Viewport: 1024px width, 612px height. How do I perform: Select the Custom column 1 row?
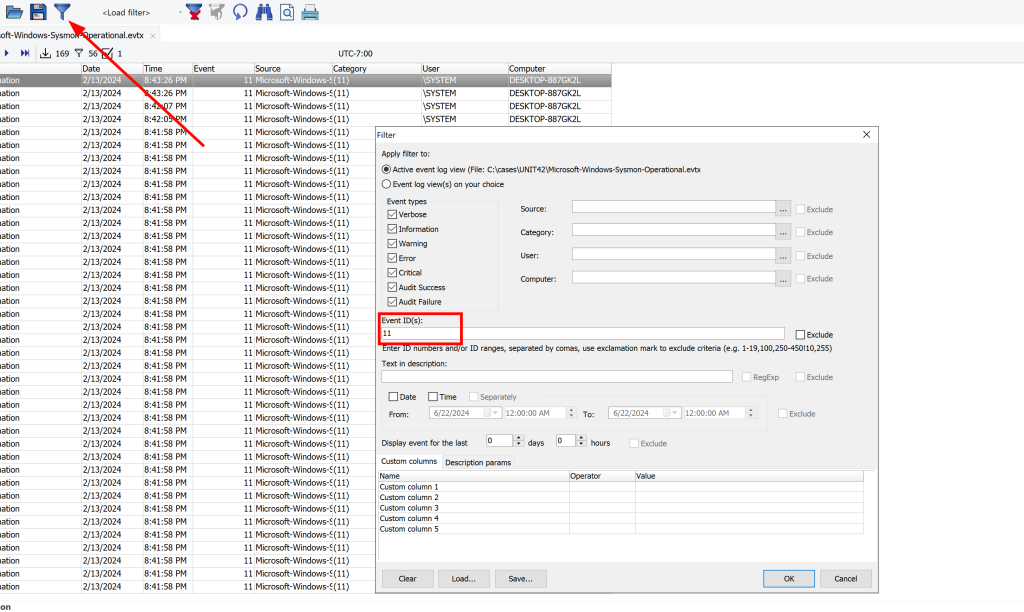[621, 487]
